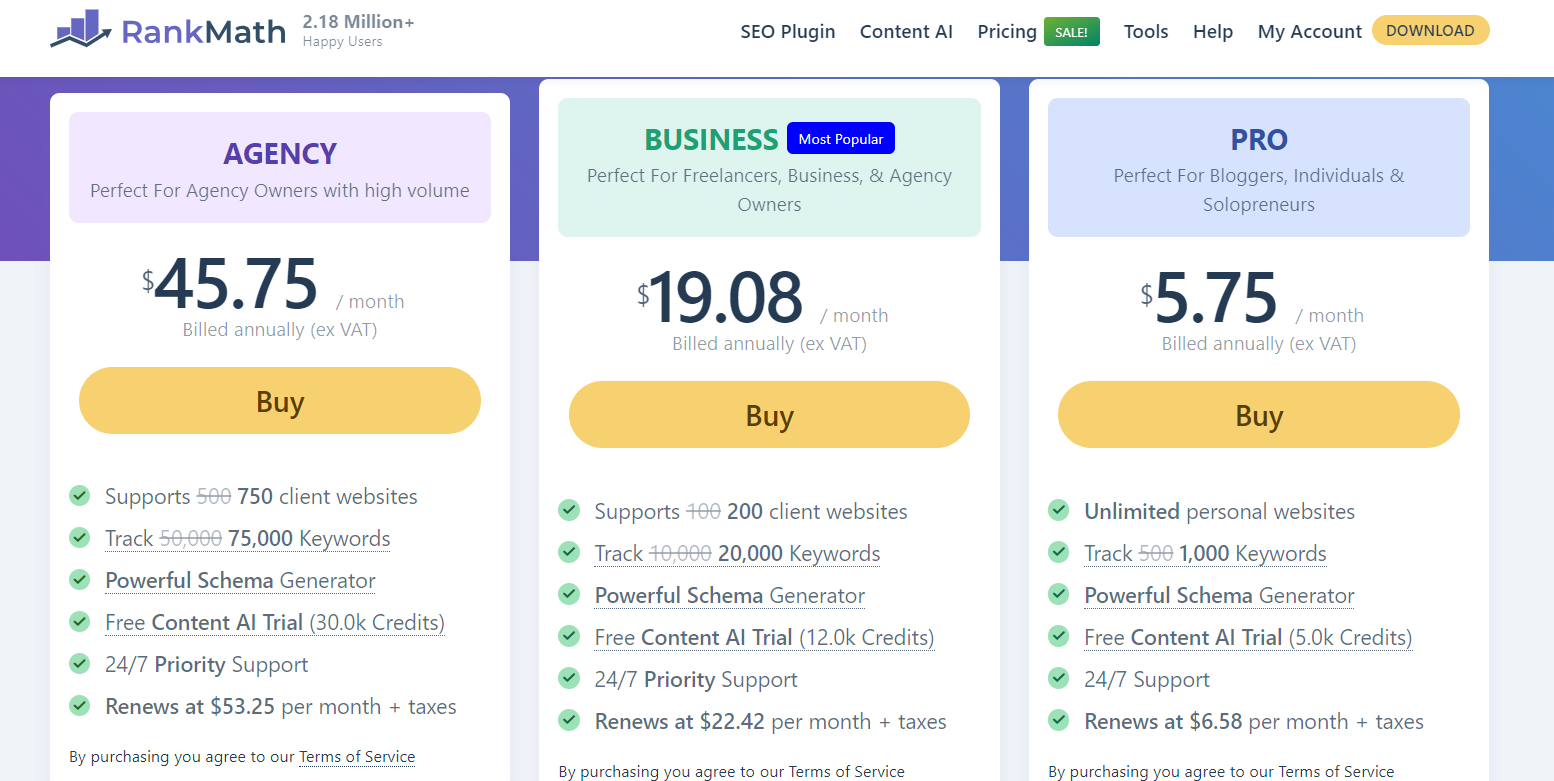Click checkmark beside 'Track 1,000 Keywords'
Screen dimensions: 1554x781
pyautogui.click(x=1059, y=552)
